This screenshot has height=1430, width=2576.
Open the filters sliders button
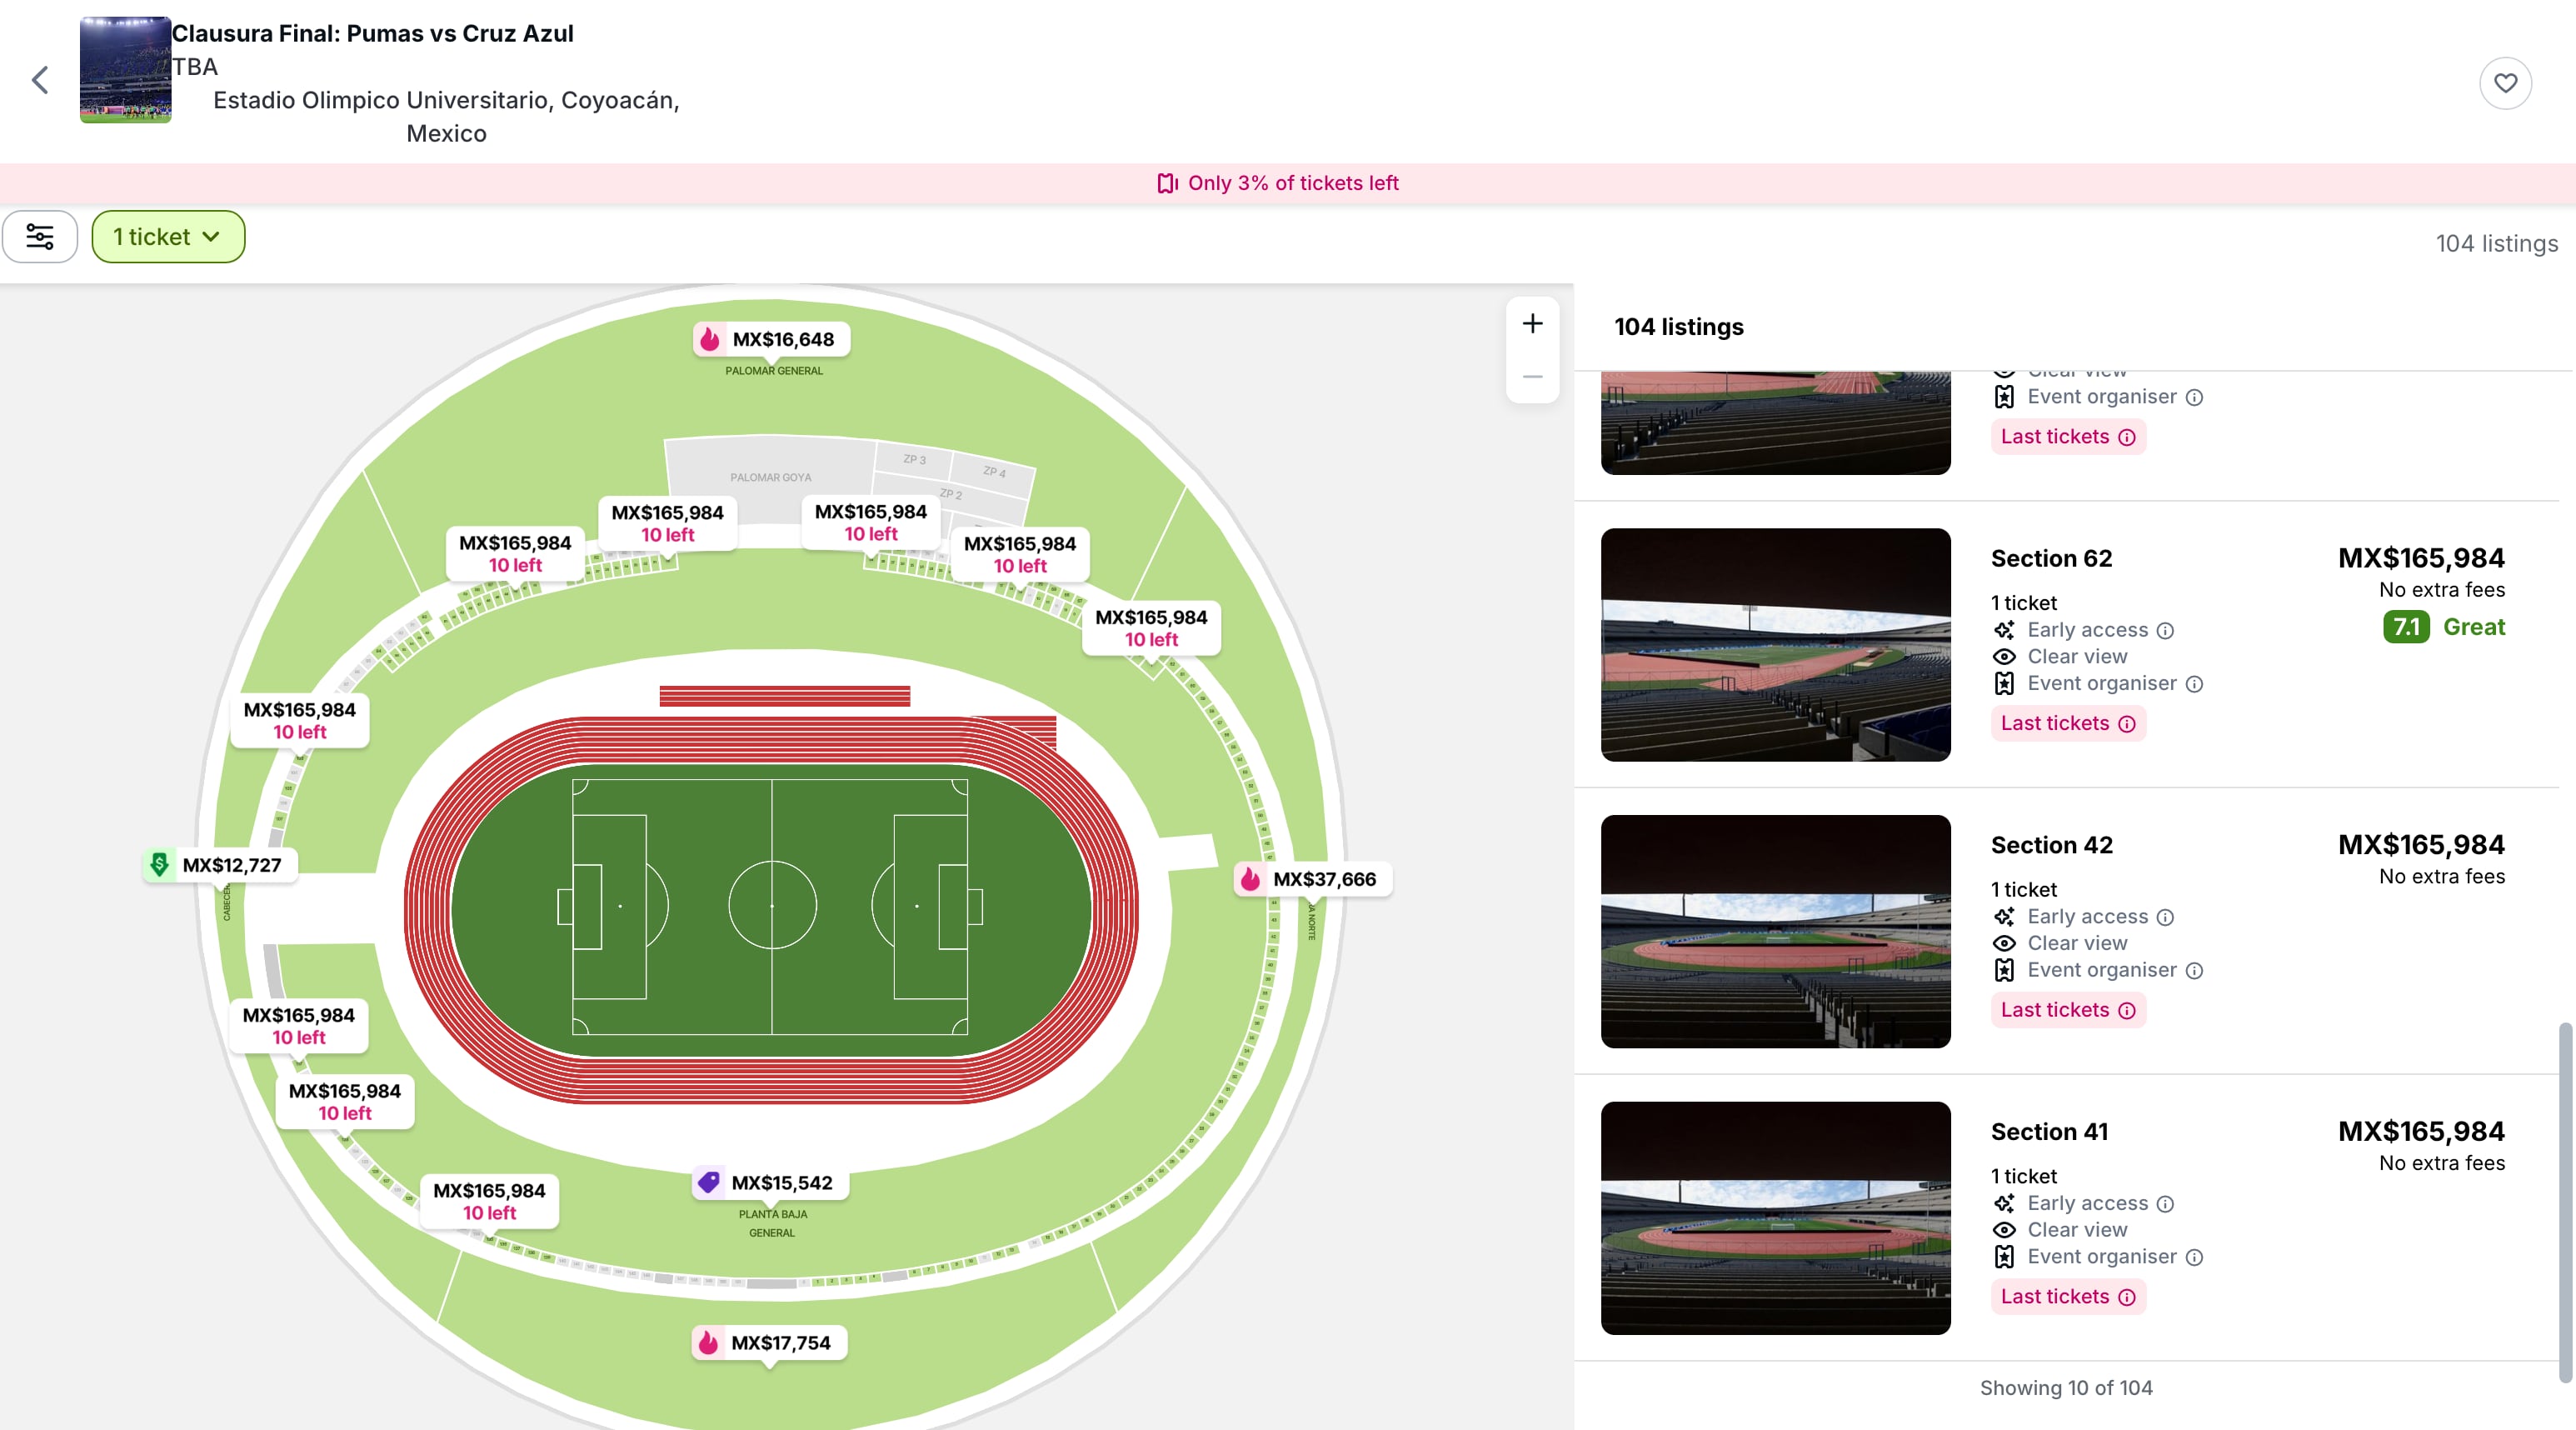click(x=40, y=237)
